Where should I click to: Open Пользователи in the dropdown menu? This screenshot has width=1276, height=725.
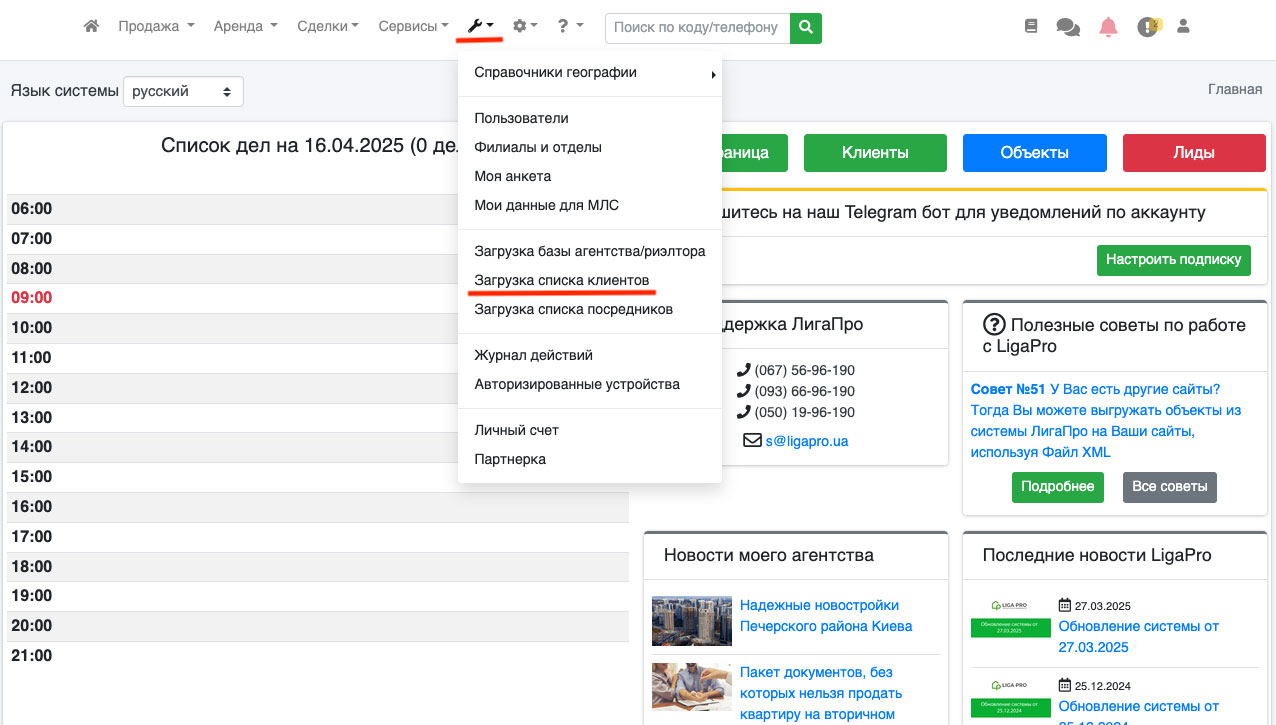tap(521, 118)
